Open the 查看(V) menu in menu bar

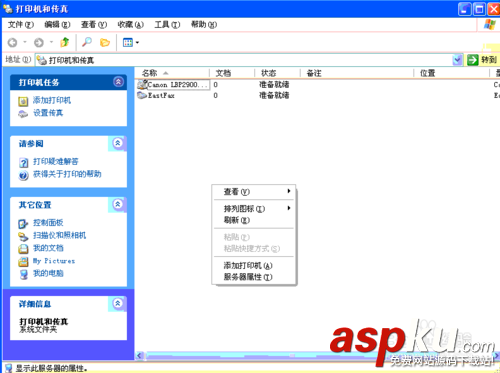coord(94,25)
